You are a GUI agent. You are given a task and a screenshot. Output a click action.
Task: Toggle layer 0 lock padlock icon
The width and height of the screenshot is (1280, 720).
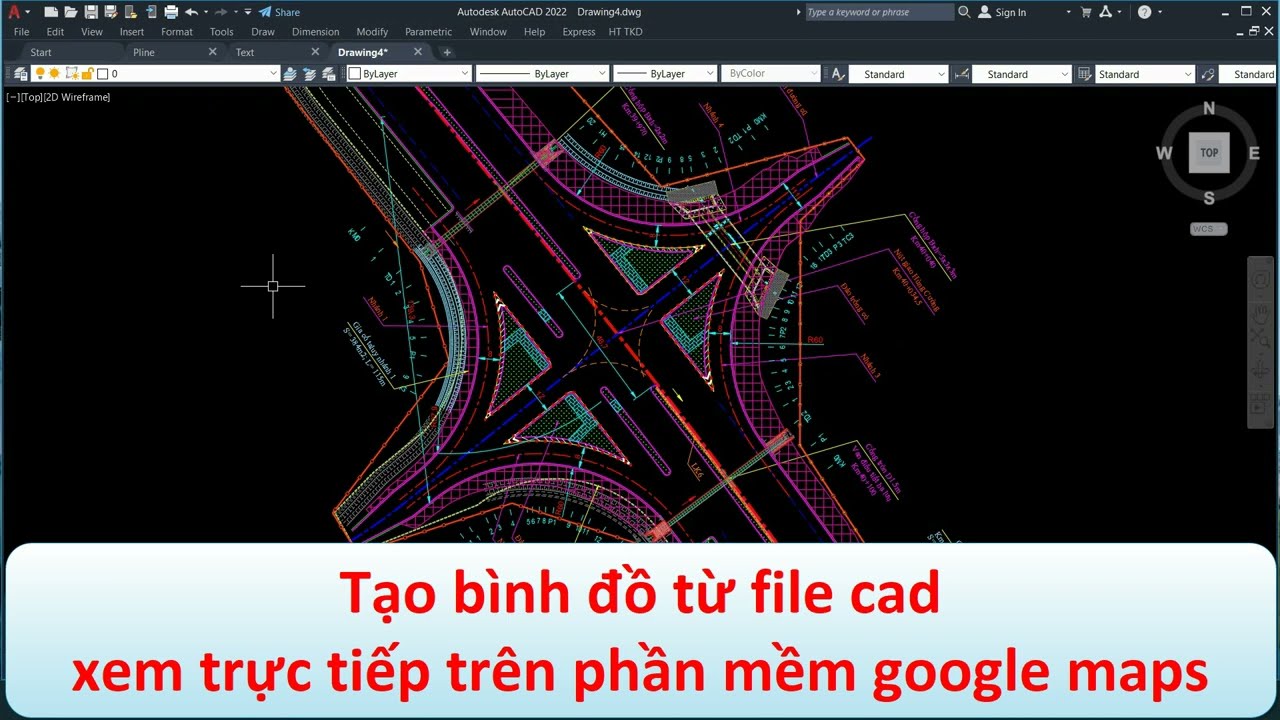(x=87, y=74)
